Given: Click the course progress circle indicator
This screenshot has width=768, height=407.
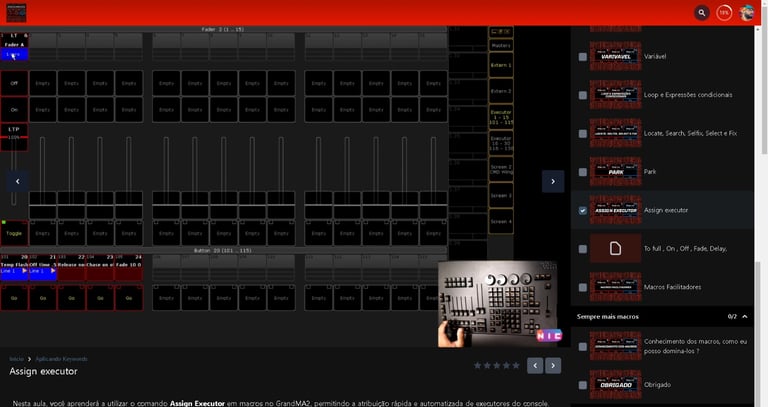Looking at the screenshot, I should click(724, 13).
